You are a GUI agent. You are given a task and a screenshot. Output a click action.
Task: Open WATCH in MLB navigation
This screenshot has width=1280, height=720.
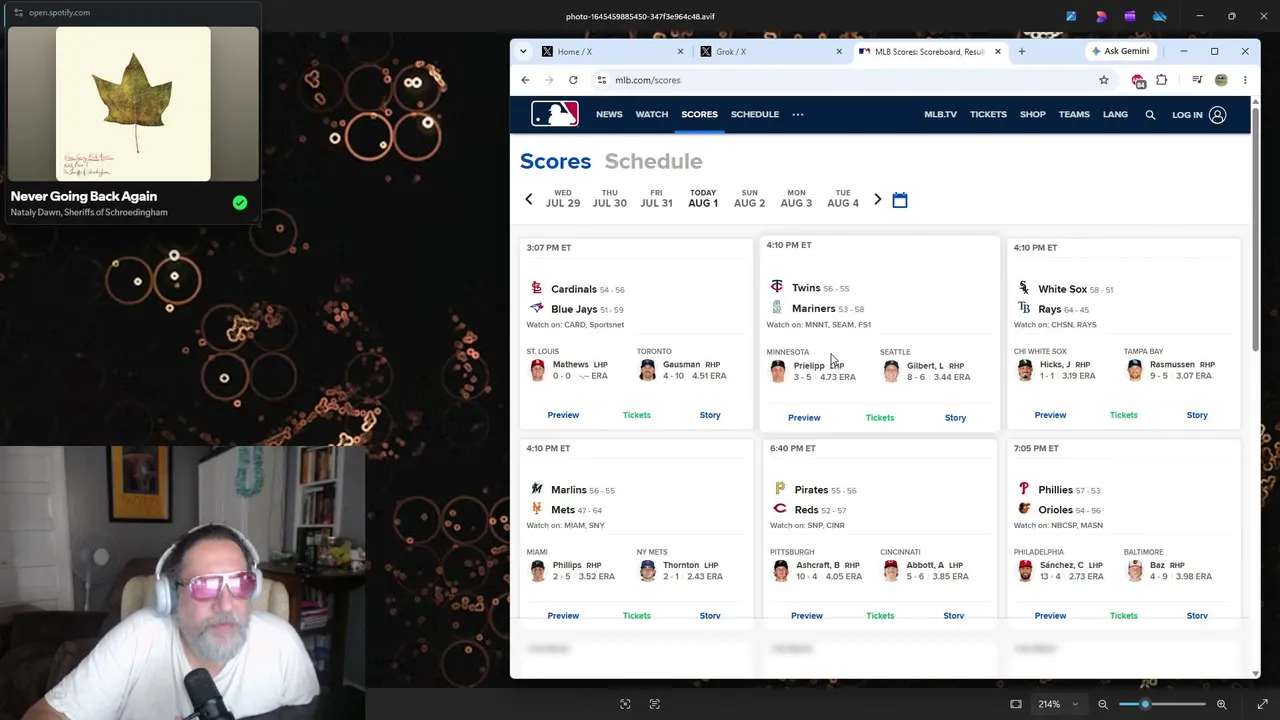(x=652, y=115)
